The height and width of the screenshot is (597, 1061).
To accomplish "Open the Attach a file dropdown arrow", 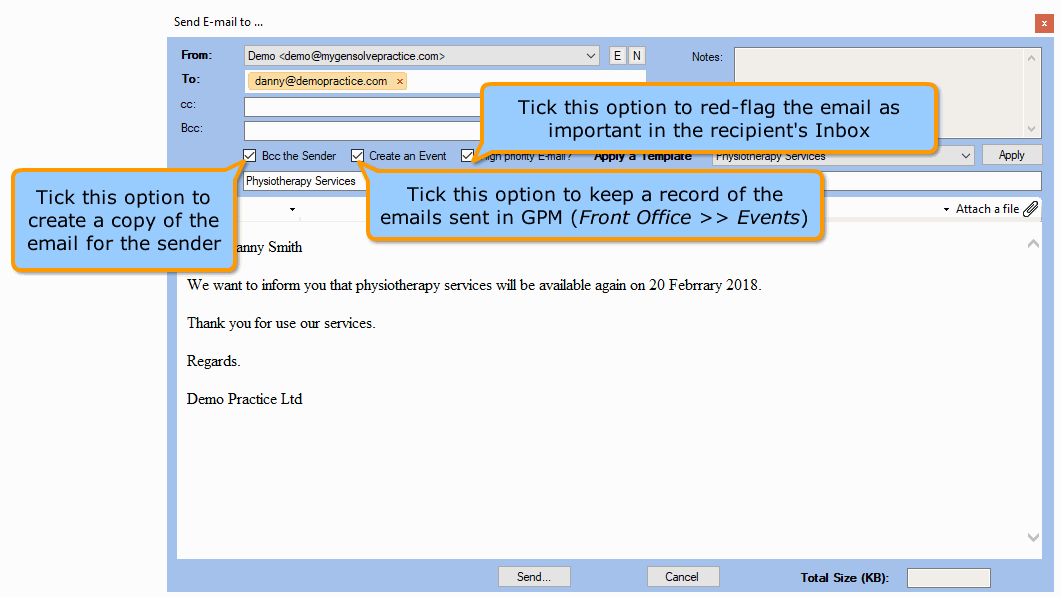I will click(x=946, y=210).
